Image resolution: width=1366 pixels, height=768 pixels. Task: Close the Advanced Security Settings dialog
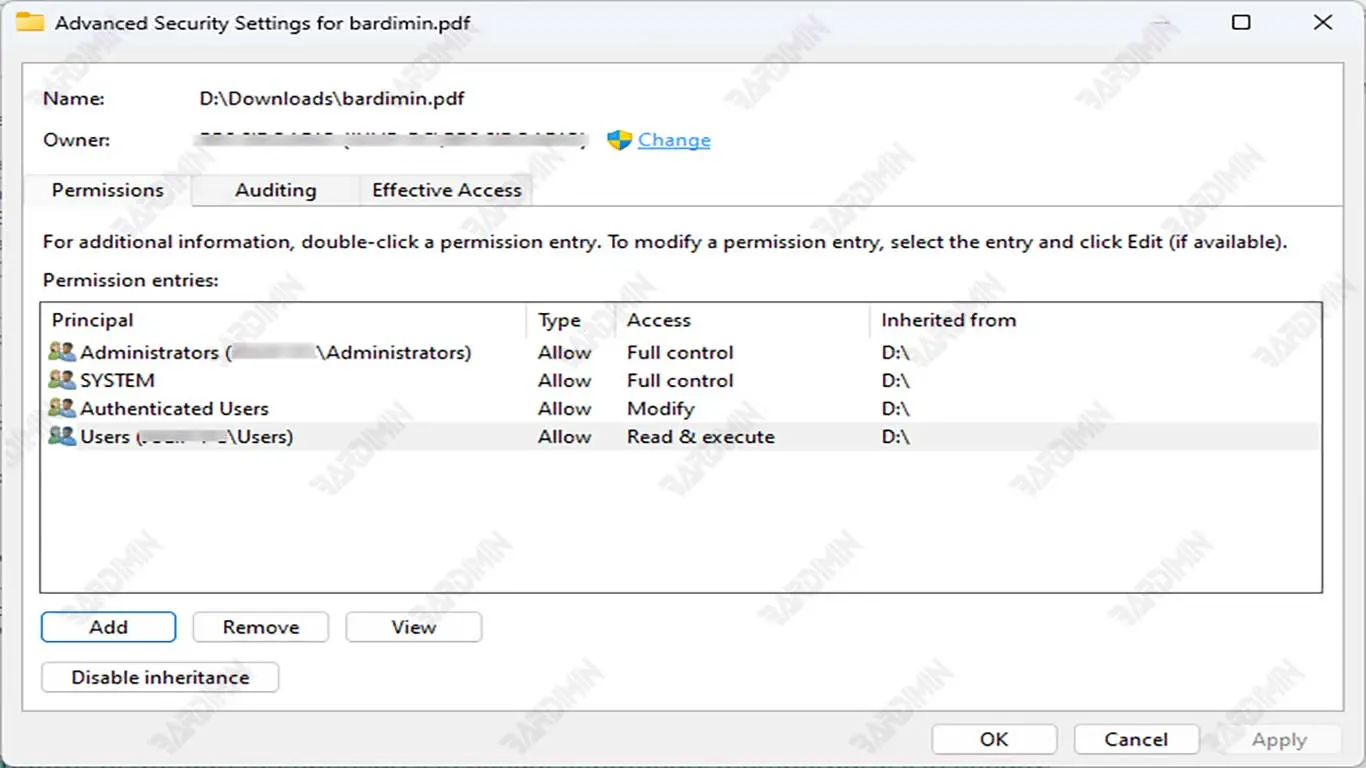(x=1323, y=22)
